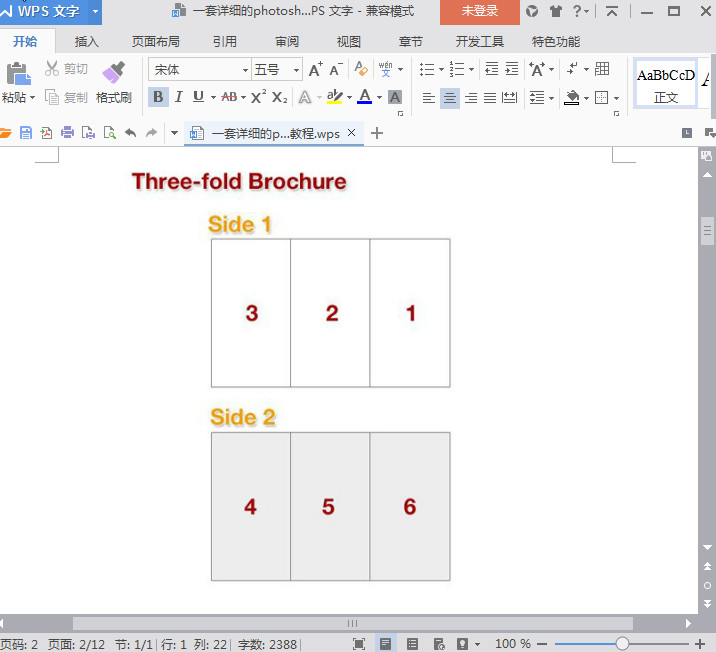Viewport: 716px width, 652px height.
Task: Open the 视图 (View) tab
Action: [348, 42]
